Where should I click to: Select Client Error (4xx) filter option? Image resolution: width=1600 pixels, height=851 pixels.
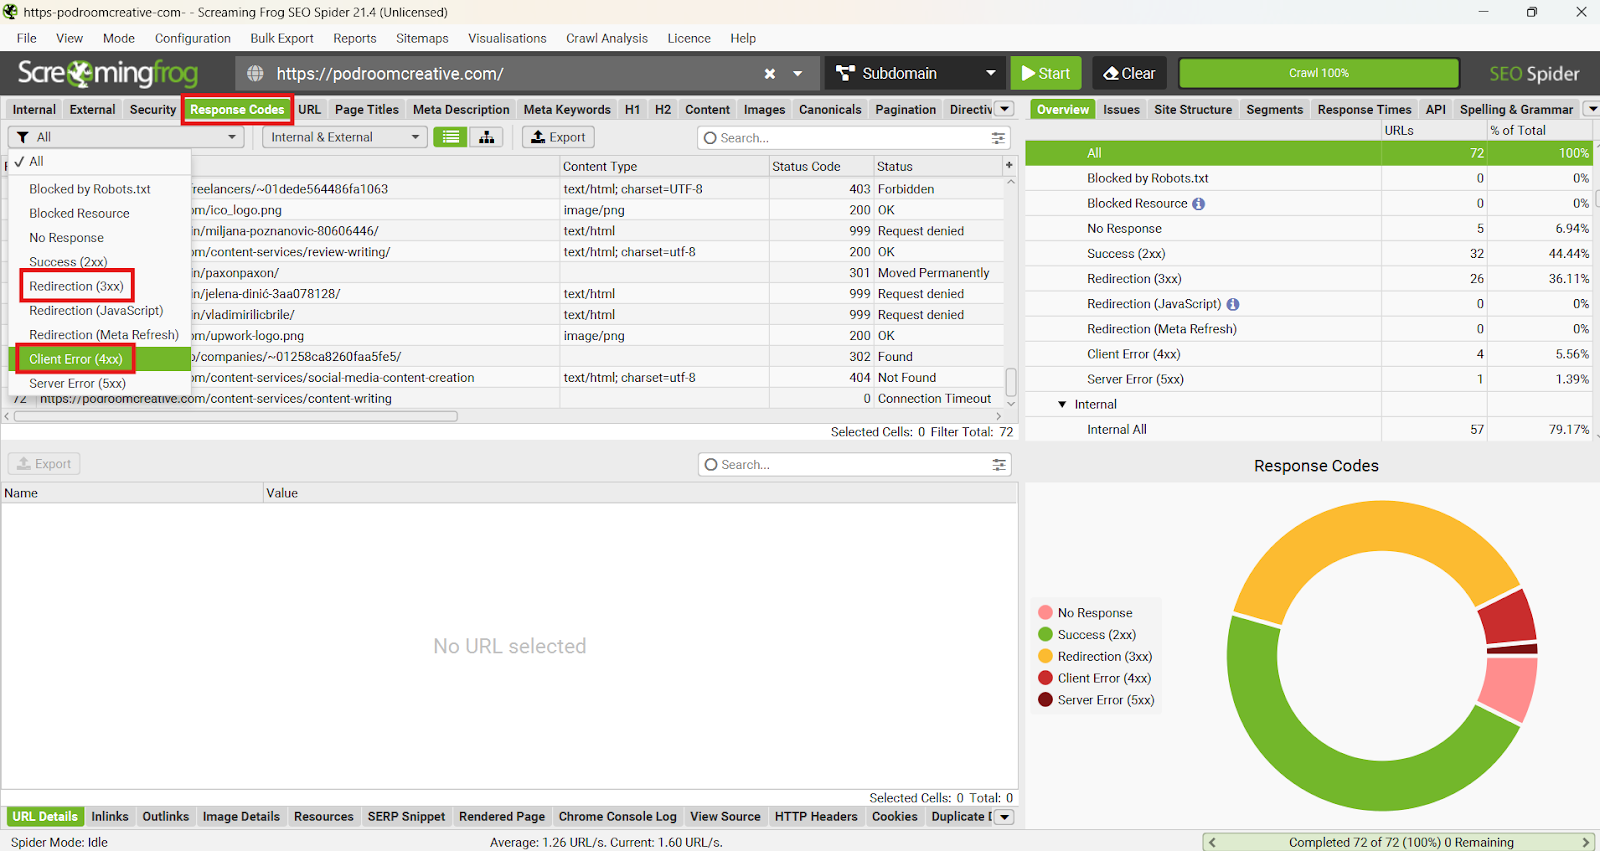click(x=100, y=359)
